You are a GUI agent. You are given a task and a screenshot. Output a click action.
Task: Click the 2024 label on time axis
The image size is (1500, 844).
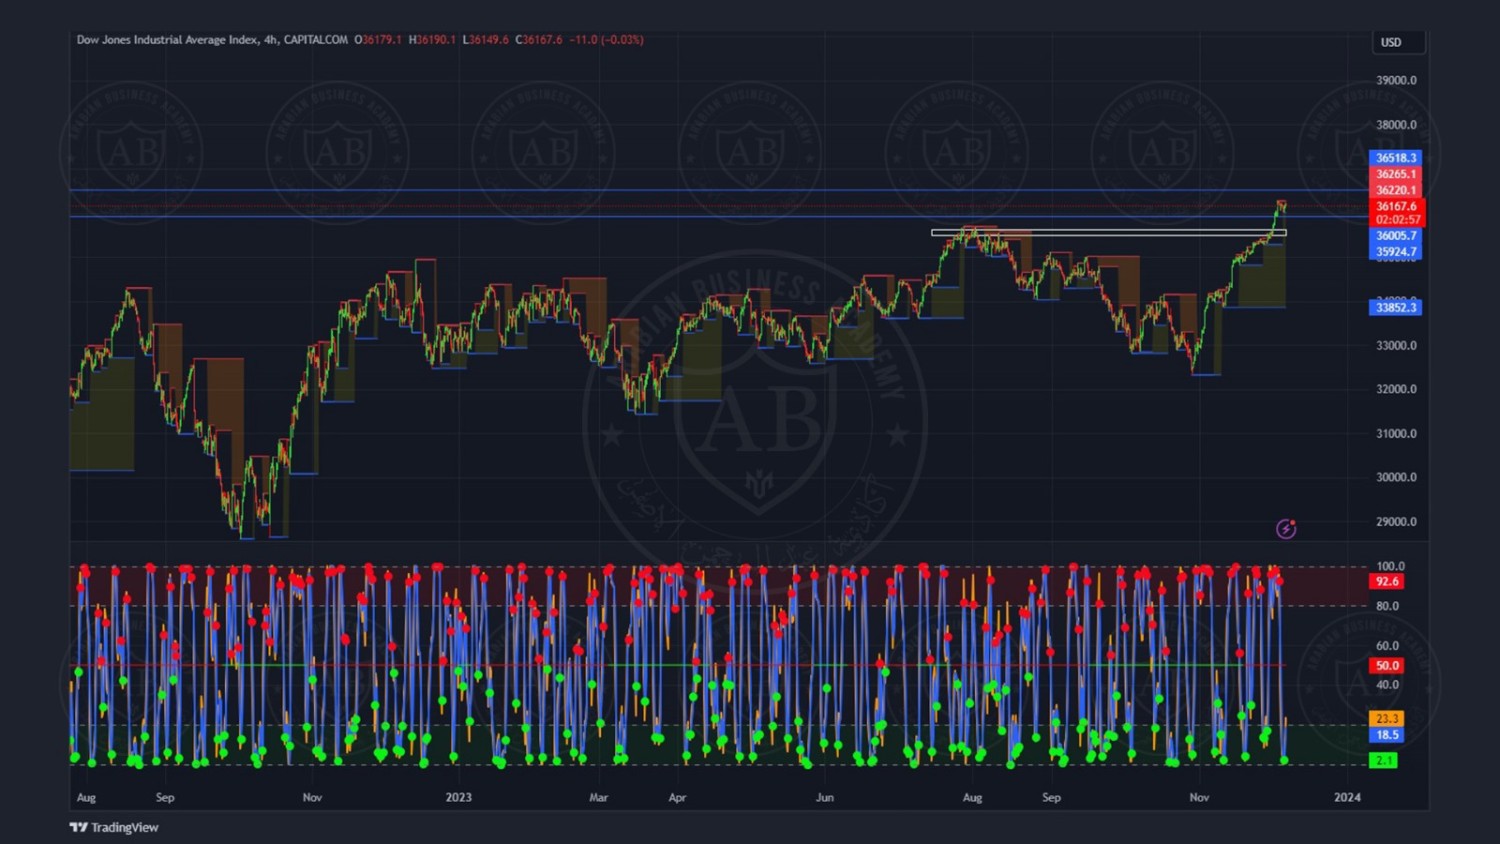[1347, 797]
